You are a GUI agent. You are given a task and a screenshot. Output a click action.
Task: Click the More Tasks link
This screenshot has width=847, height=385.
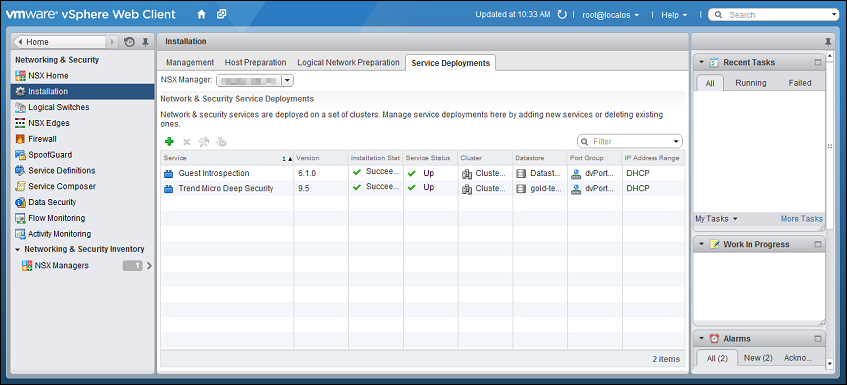(802, 219)
